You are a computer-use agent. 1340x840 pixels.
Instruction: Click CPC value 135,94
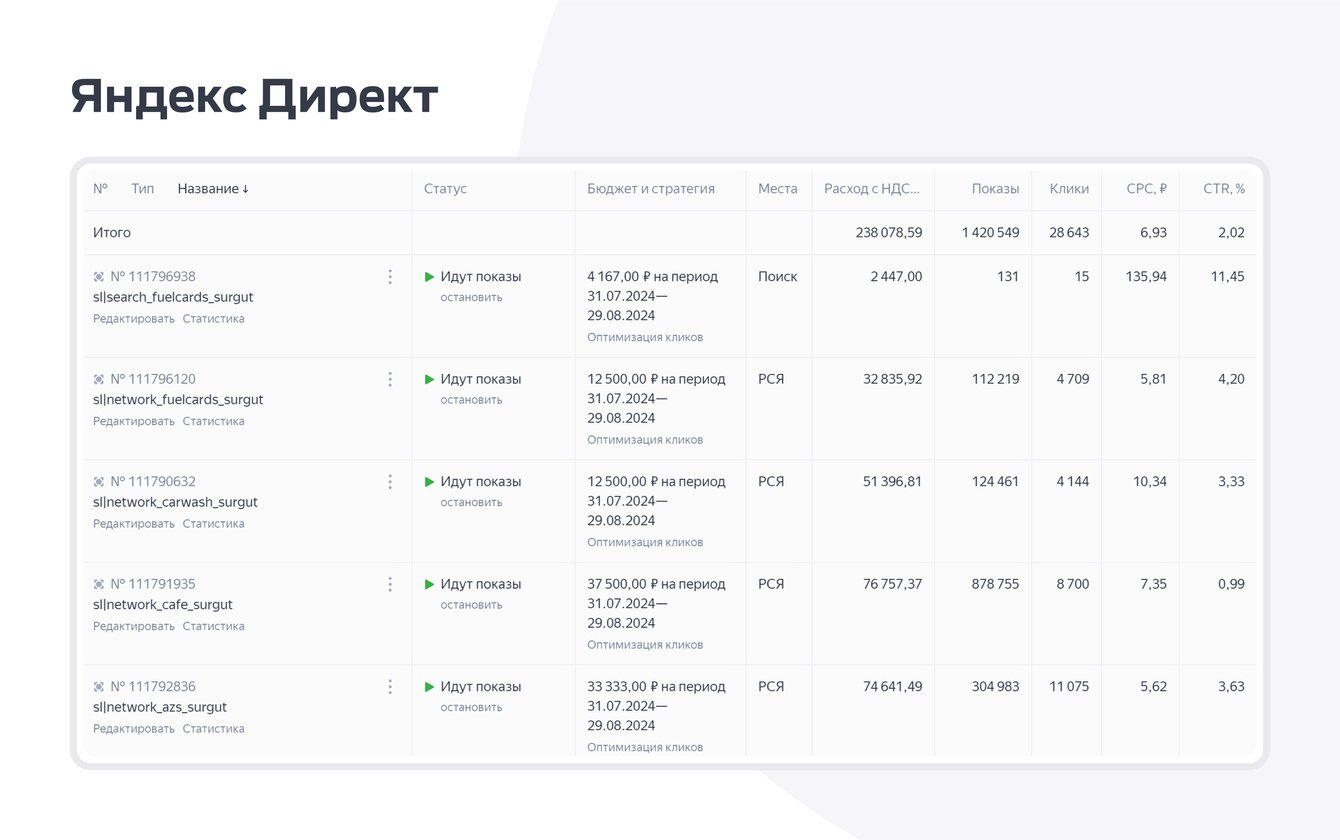1146,277
